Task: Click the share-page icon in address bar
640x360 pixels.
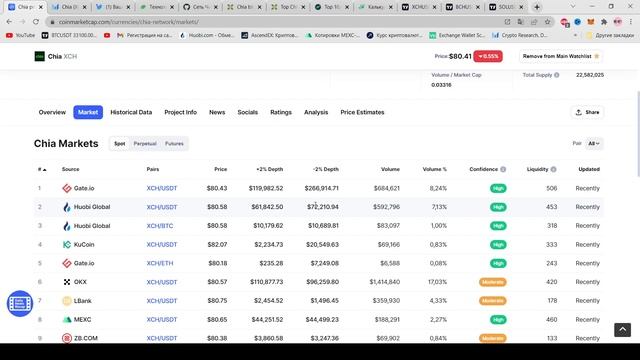Action: pyautogui.click(x=534, y=22)
